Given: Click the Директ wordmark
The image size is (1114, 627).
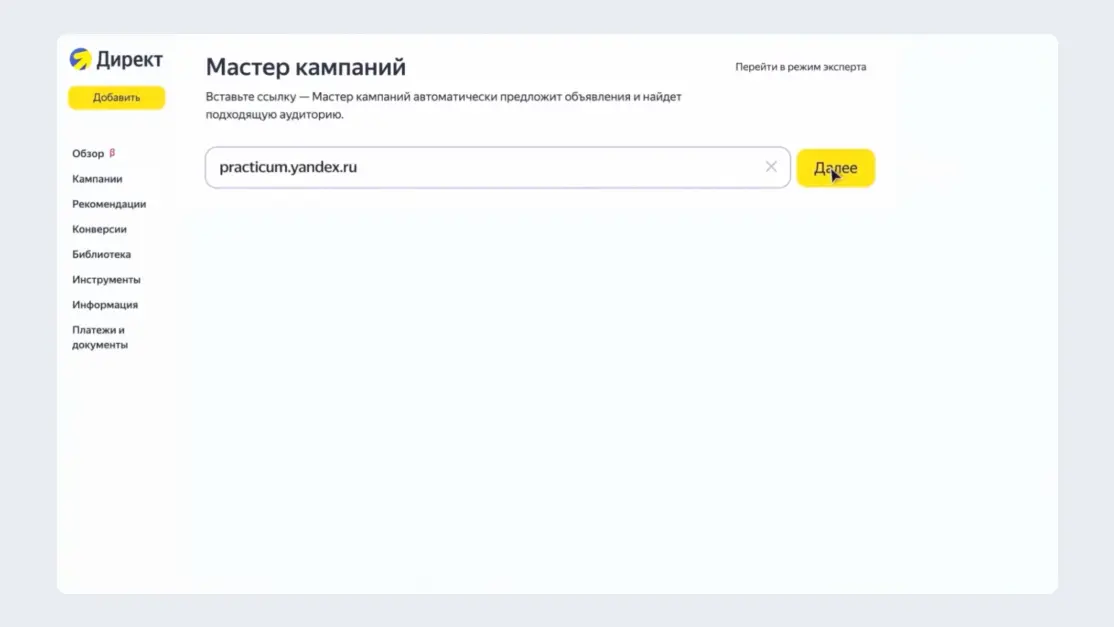Looking at the screenshot, I should [x=129, y=60].
